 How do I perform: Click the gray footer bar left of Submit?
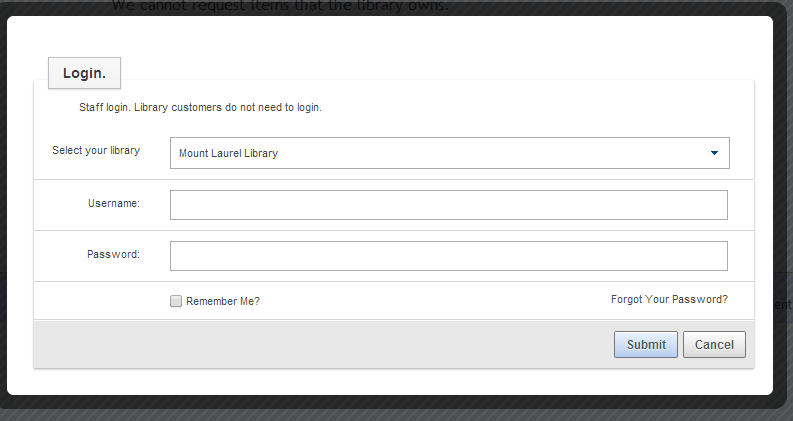pyautogui.click(x=324, y=344)
